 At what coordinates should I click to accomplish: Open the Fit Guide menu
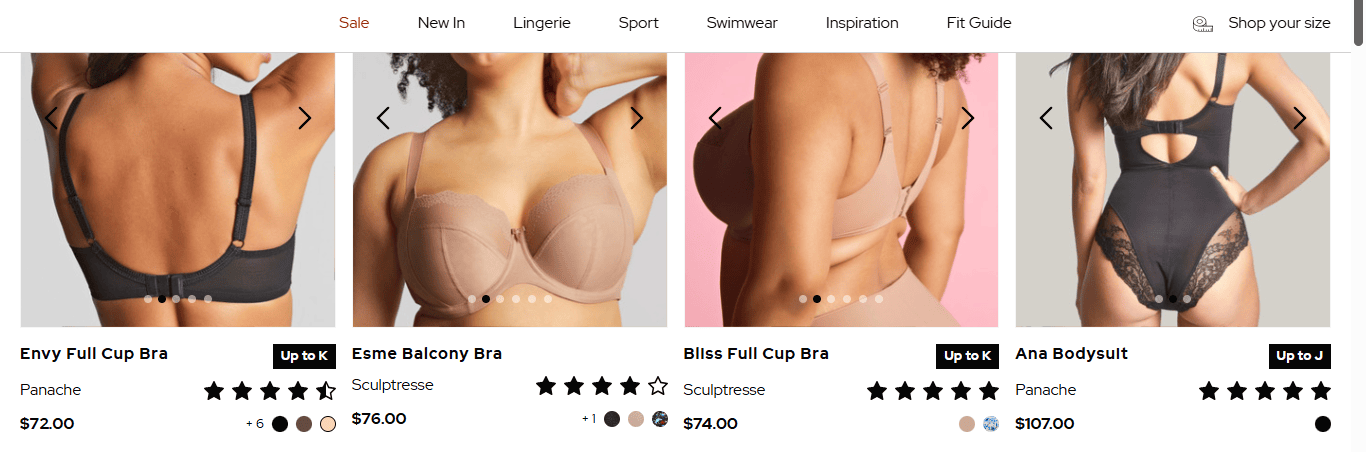point(979,23)
